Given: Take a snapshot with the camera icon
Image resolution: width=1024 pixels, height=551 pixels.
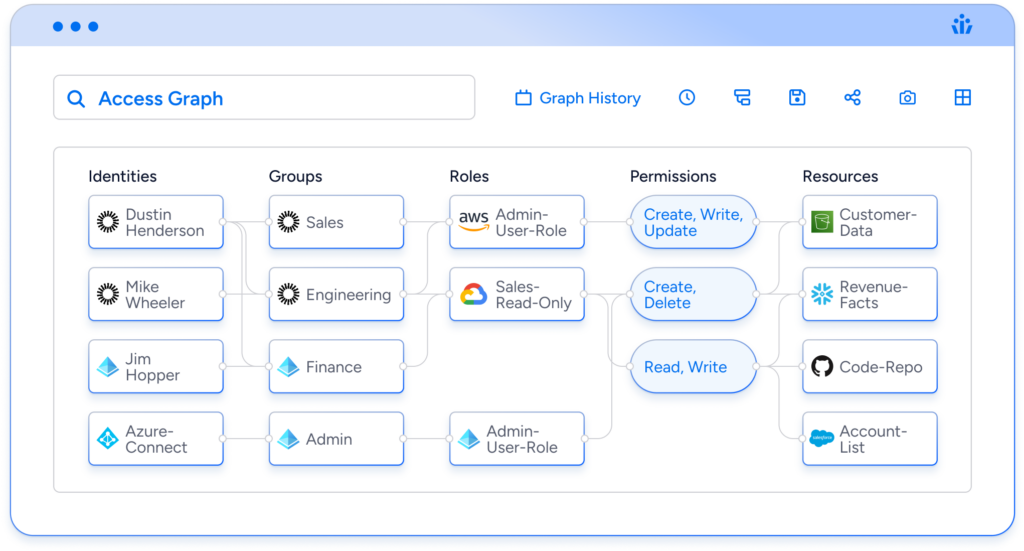Looking at the screenshot, I should [907, 98].
